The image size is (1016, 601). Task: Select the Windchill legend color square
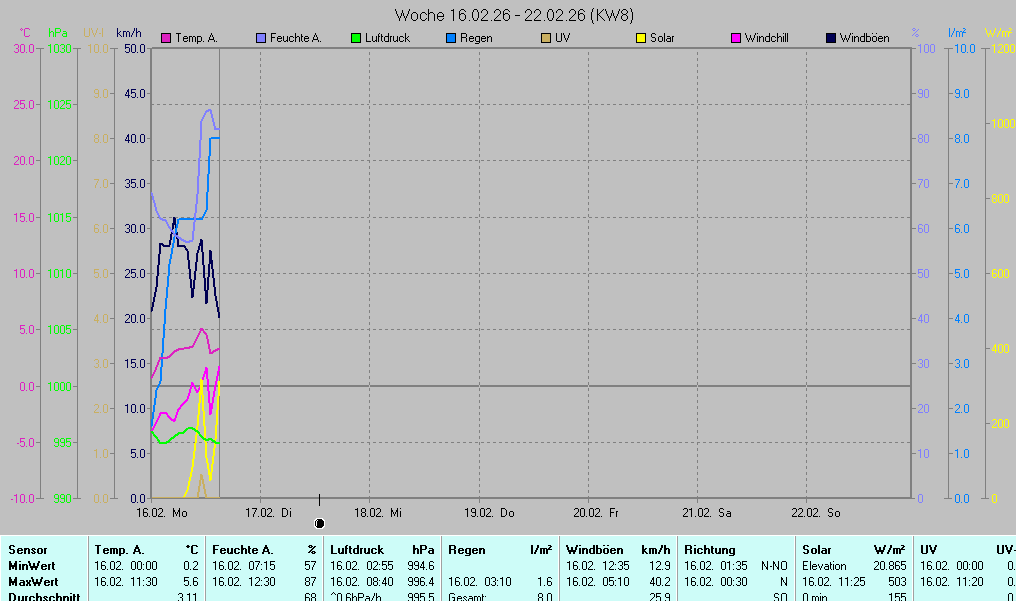coord(736,38)
